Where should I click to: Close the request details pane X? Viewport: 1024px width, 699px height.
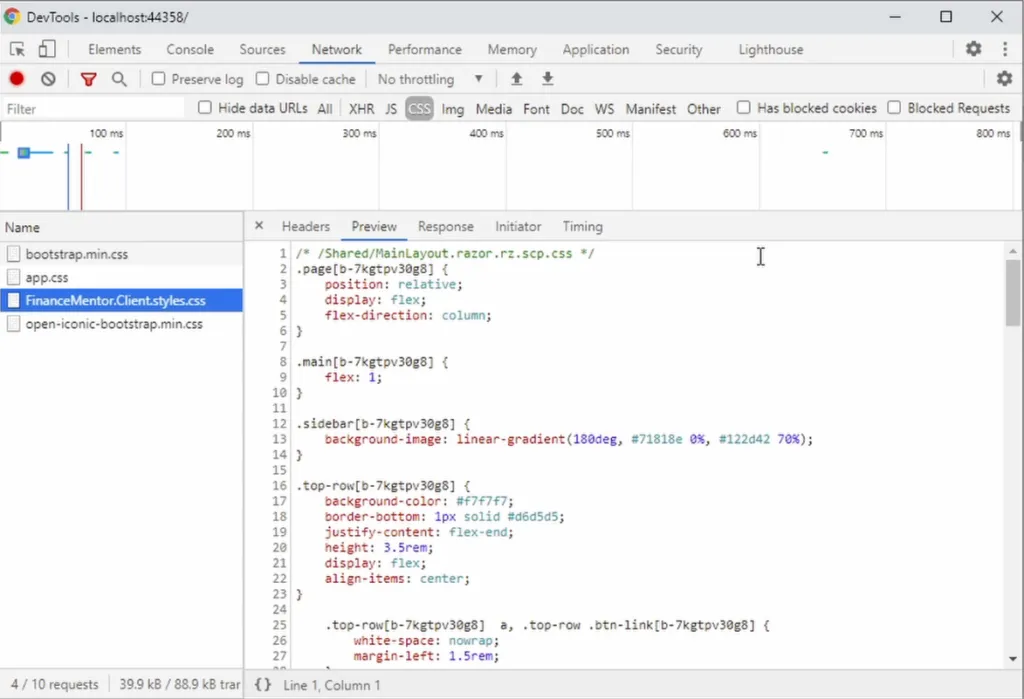259,225
